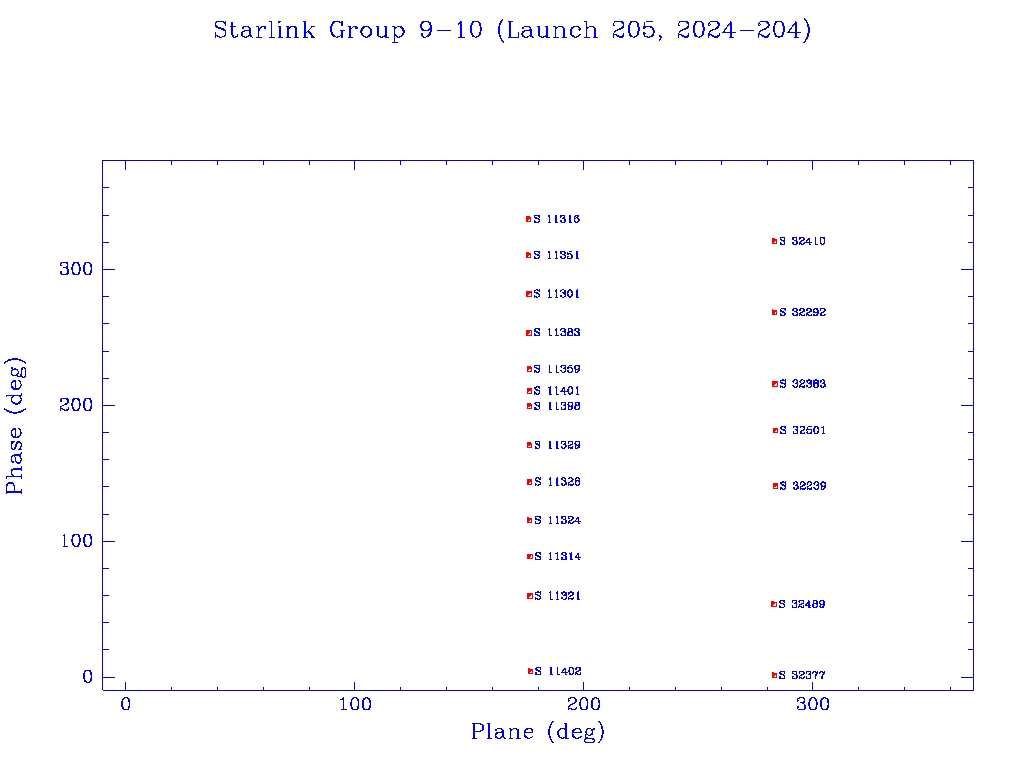
Task: Select the S 11402 marker near bottom
Action: point(530,671)
